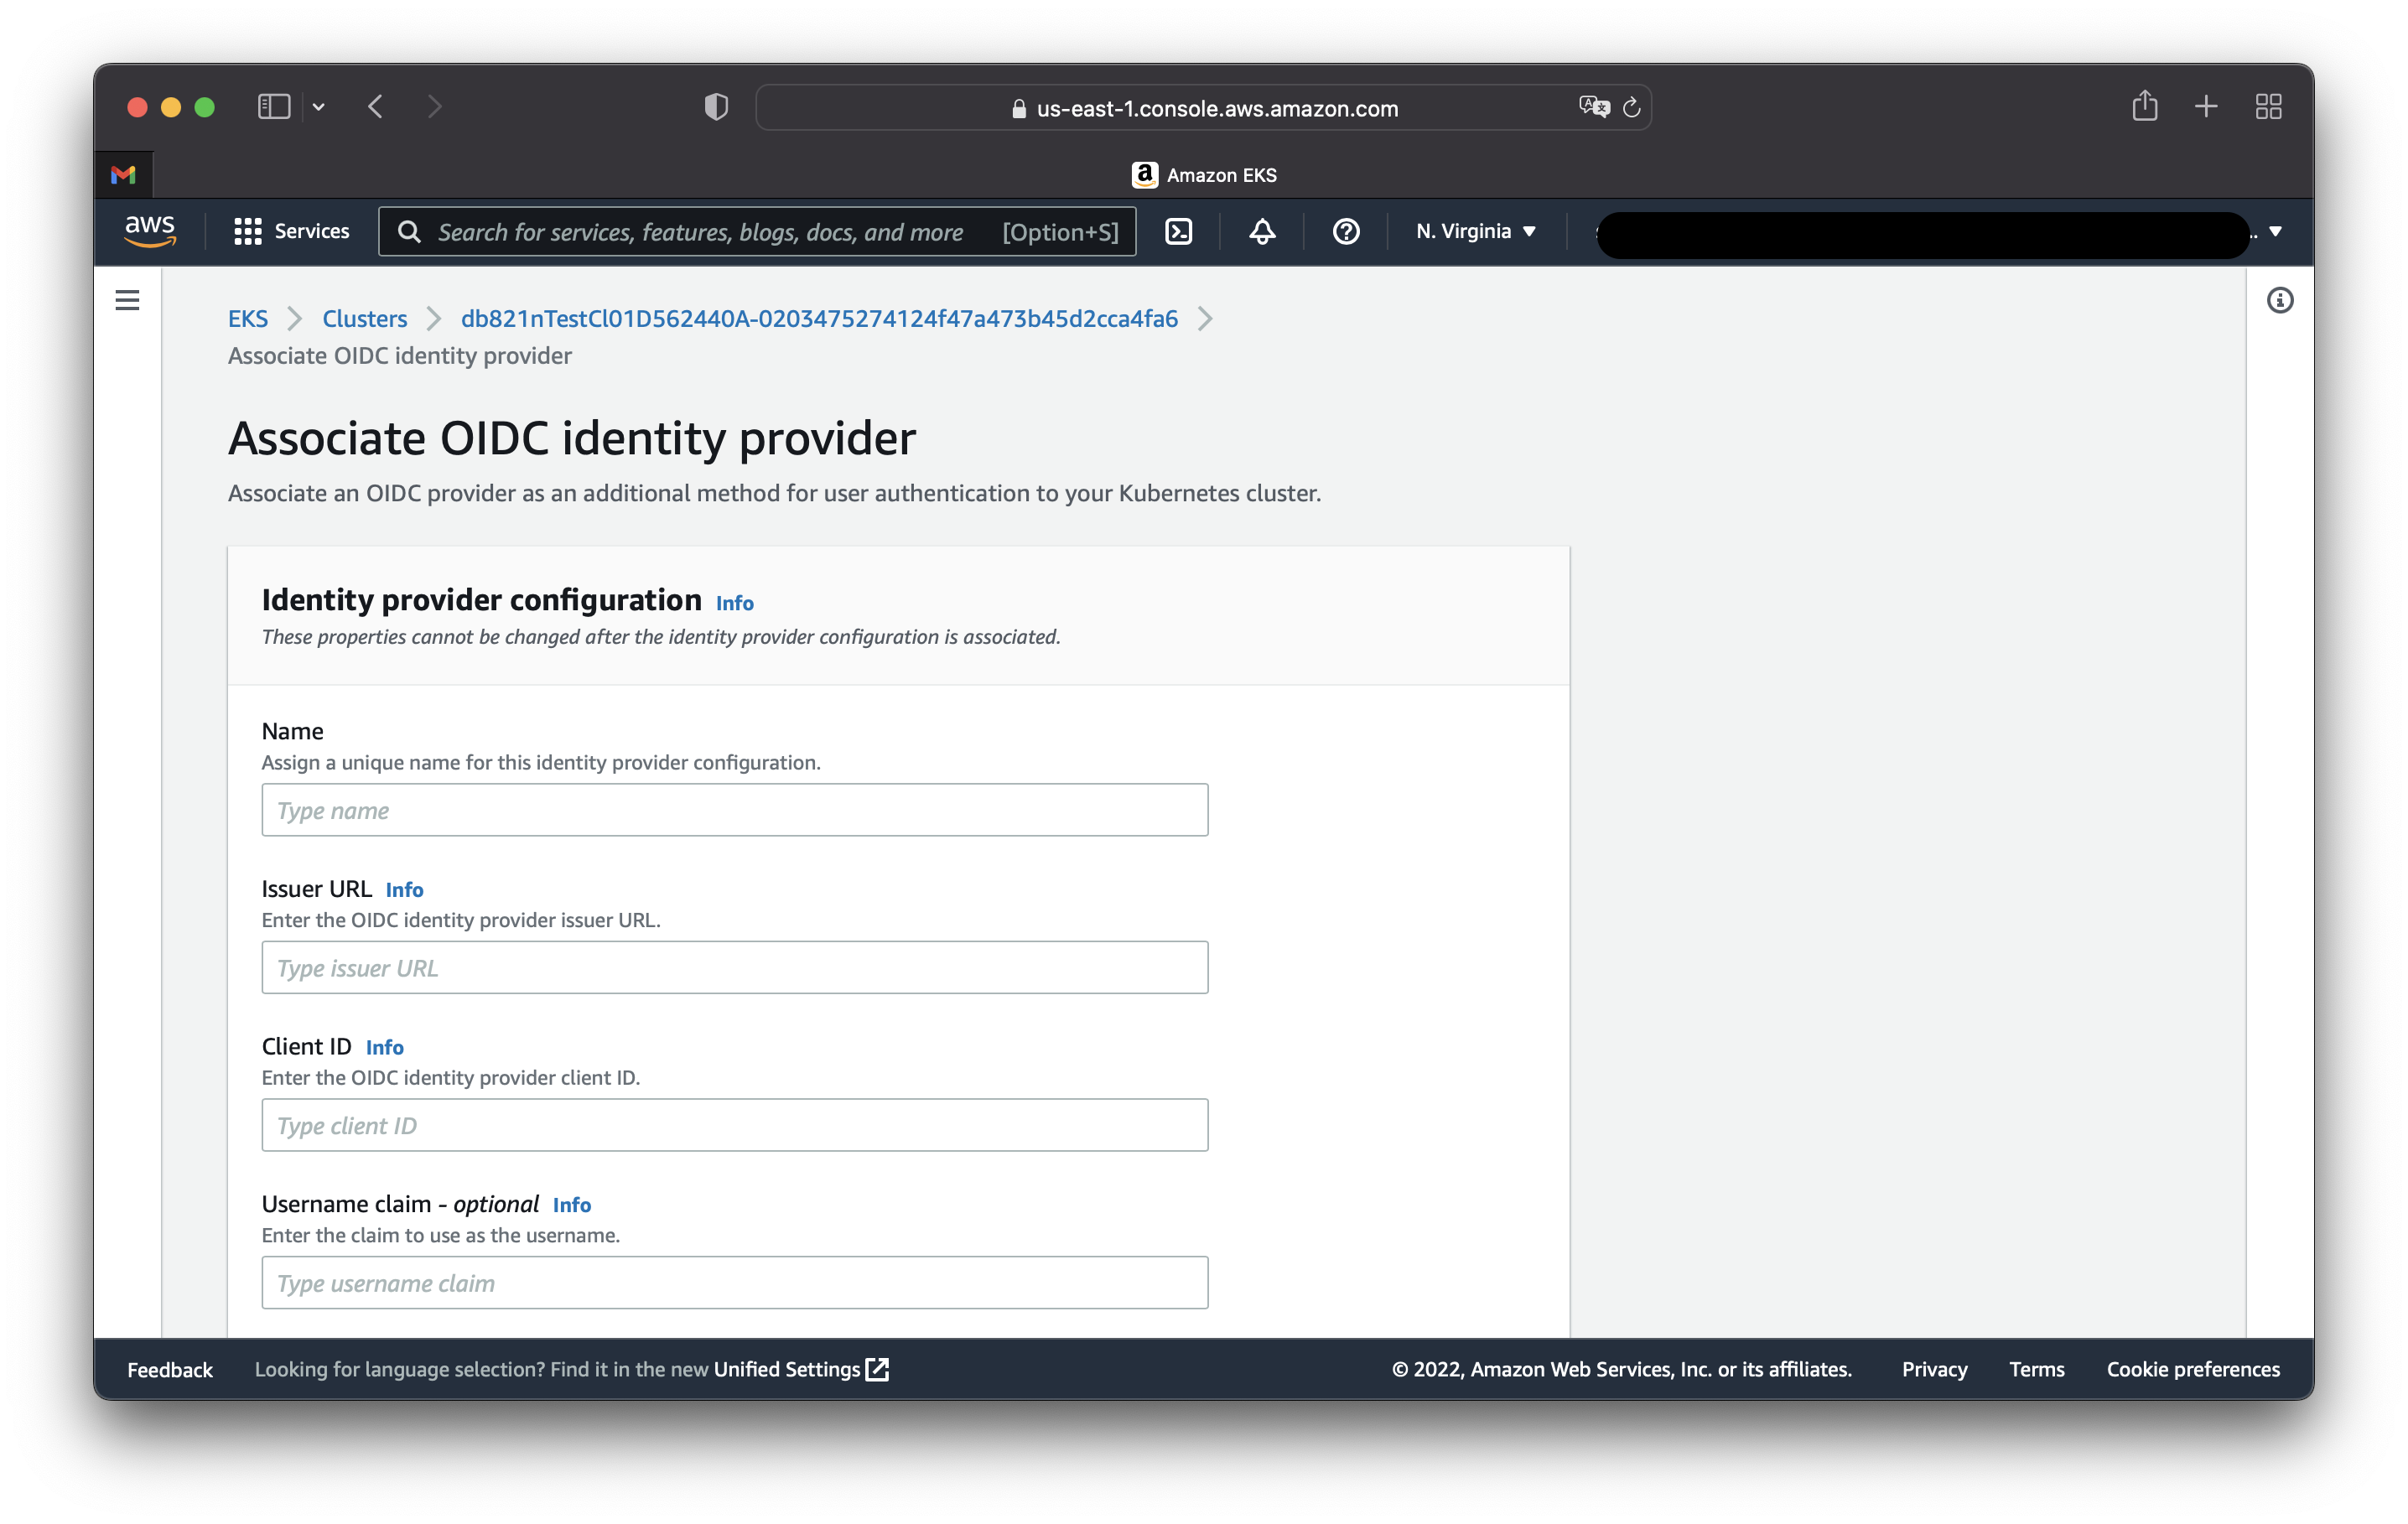
Task: Open the Unified Settings external link
Action: point(801,1369)
